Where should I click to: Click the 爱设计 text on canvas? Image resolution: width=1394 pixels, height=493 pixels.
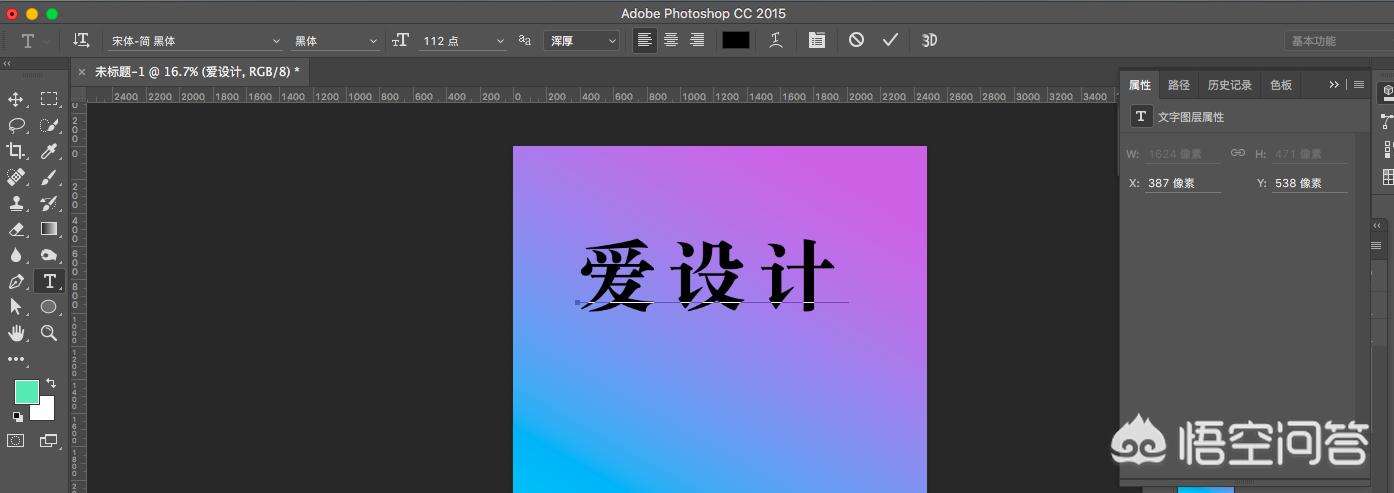pos(706,276)
